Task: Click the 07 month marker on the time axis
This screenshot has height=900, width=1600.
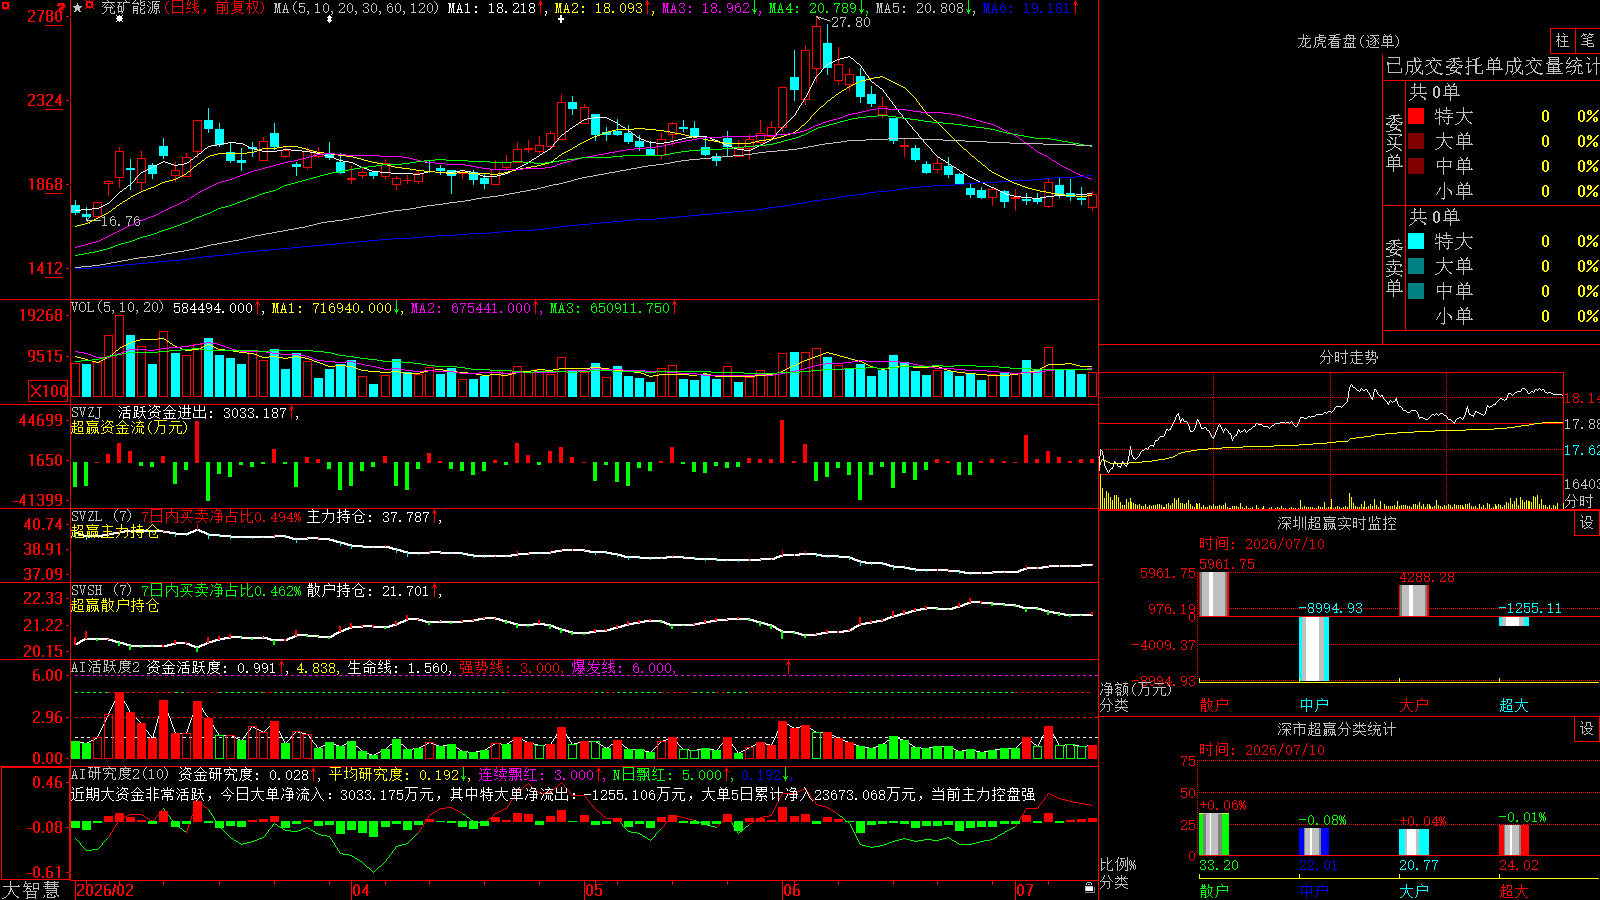Action: [x=1025, y=890]
